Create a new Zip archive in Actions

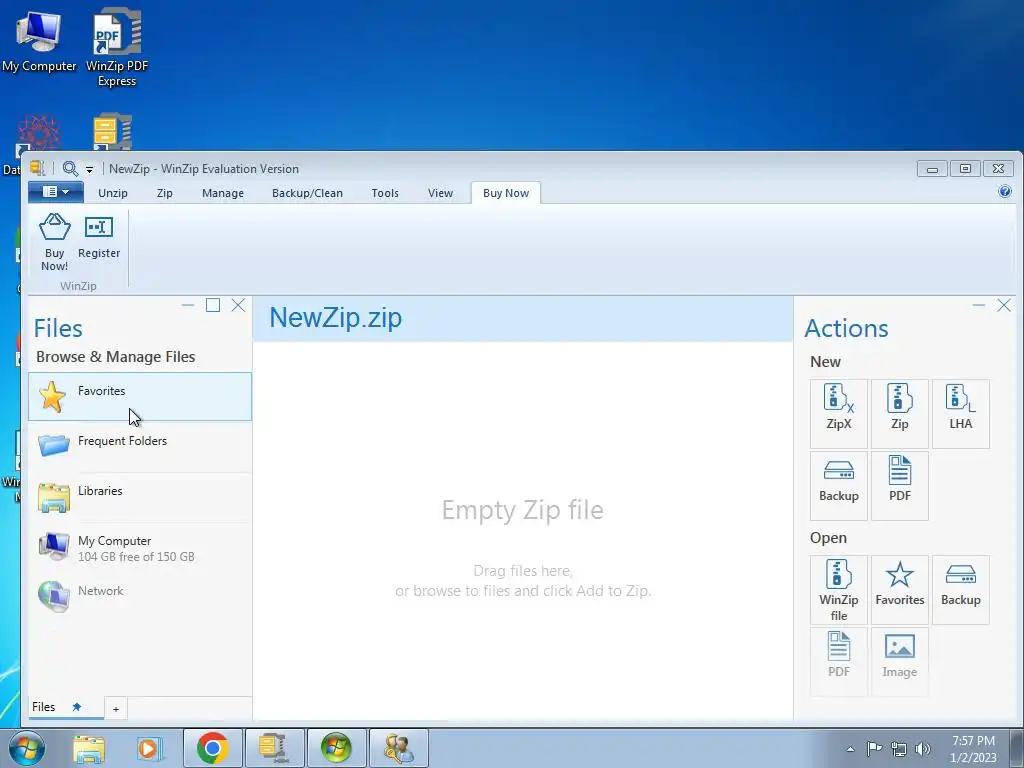[x=899, y=413]
